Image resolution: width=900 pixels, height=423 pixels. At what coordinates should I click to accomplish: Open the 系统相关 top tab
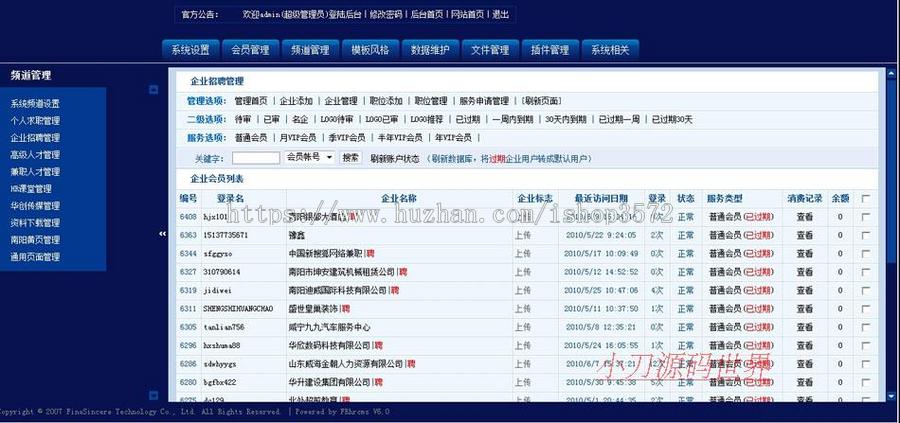(x=610, y=50)
